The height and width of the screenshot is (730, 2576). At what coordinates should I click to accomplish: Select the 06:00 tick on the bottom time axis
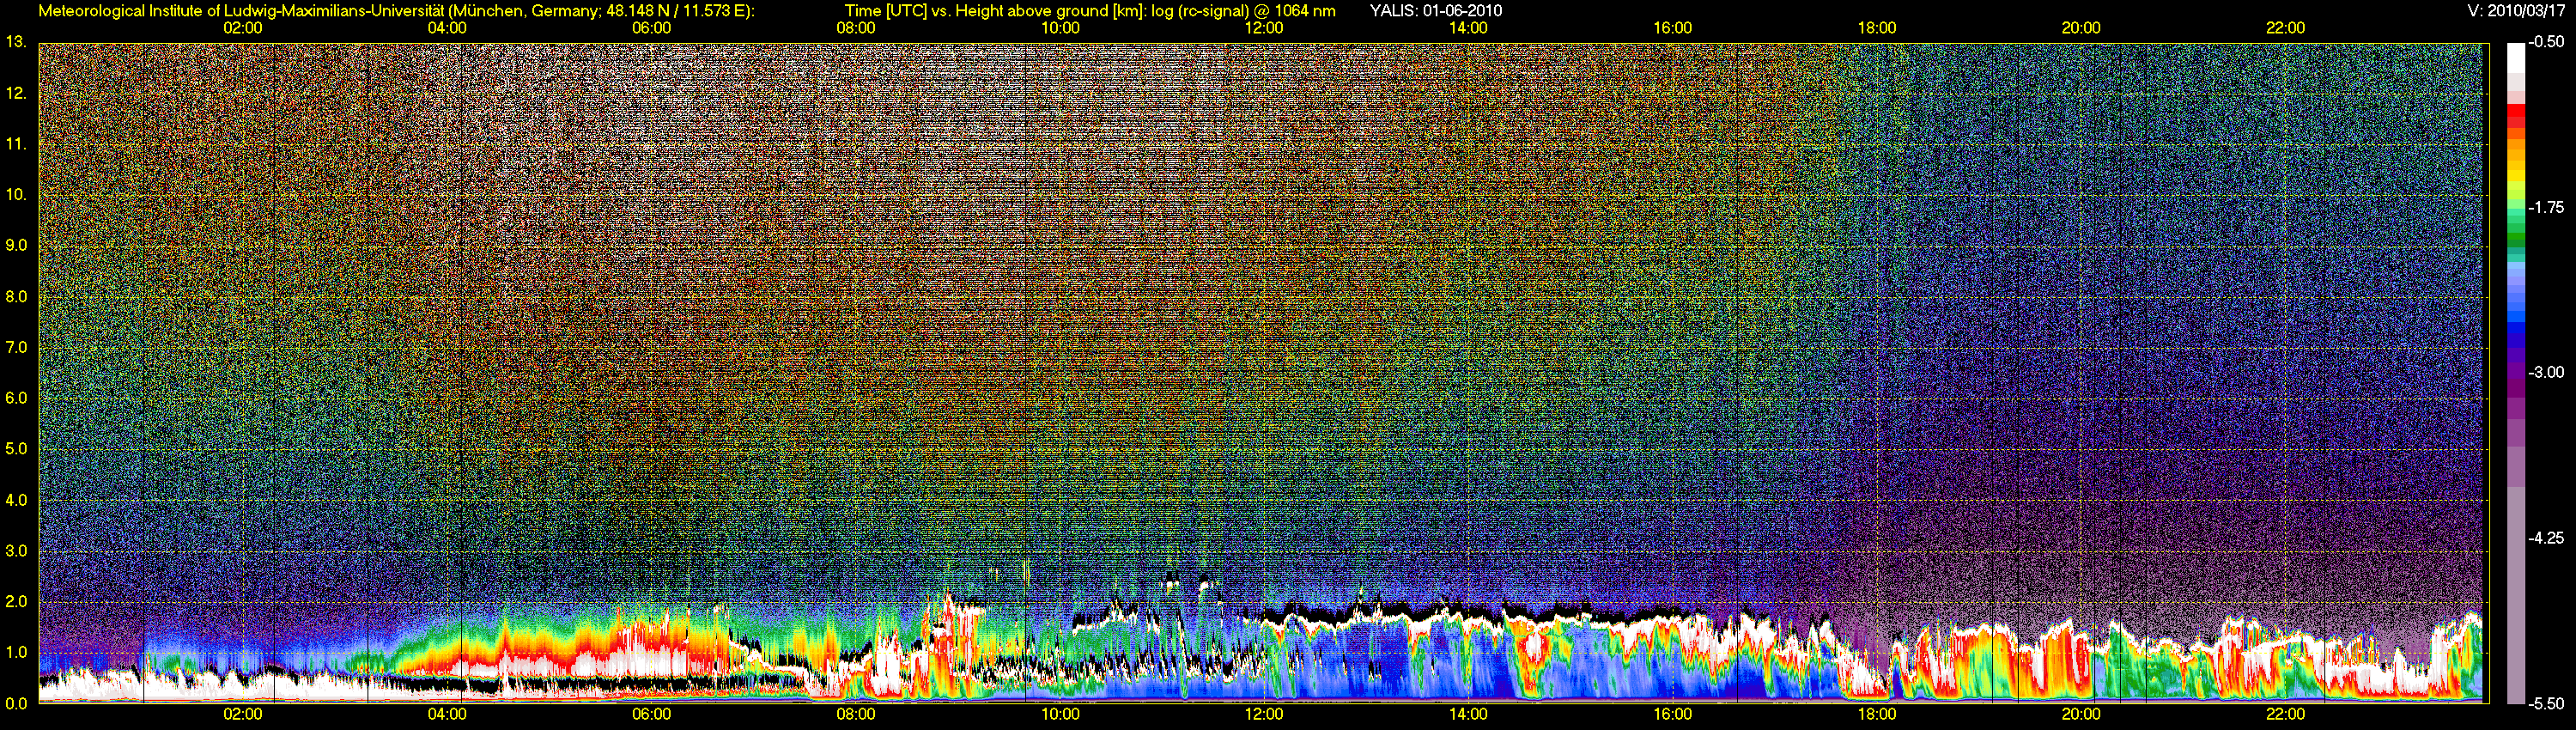click(651, 714)
